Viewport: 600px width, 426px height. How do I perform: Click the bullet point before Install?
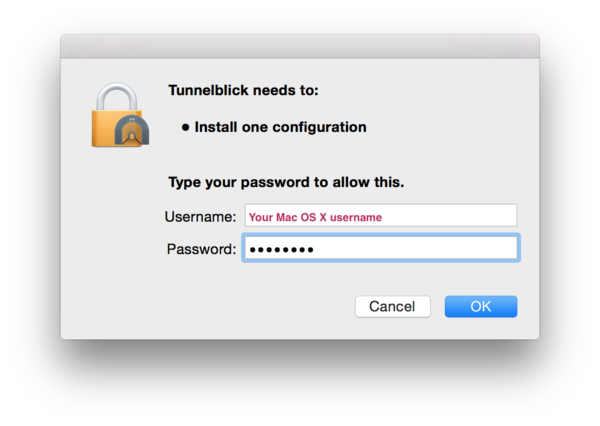point(186,127)
